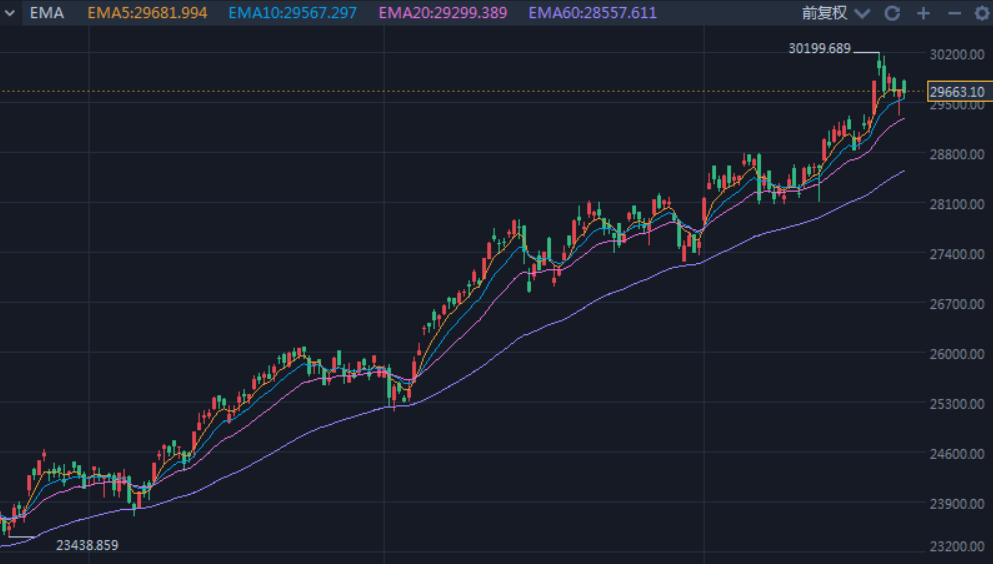Click the 28100.00 price axis label
The height and width of the screenshot is (564, 993).
957,204
